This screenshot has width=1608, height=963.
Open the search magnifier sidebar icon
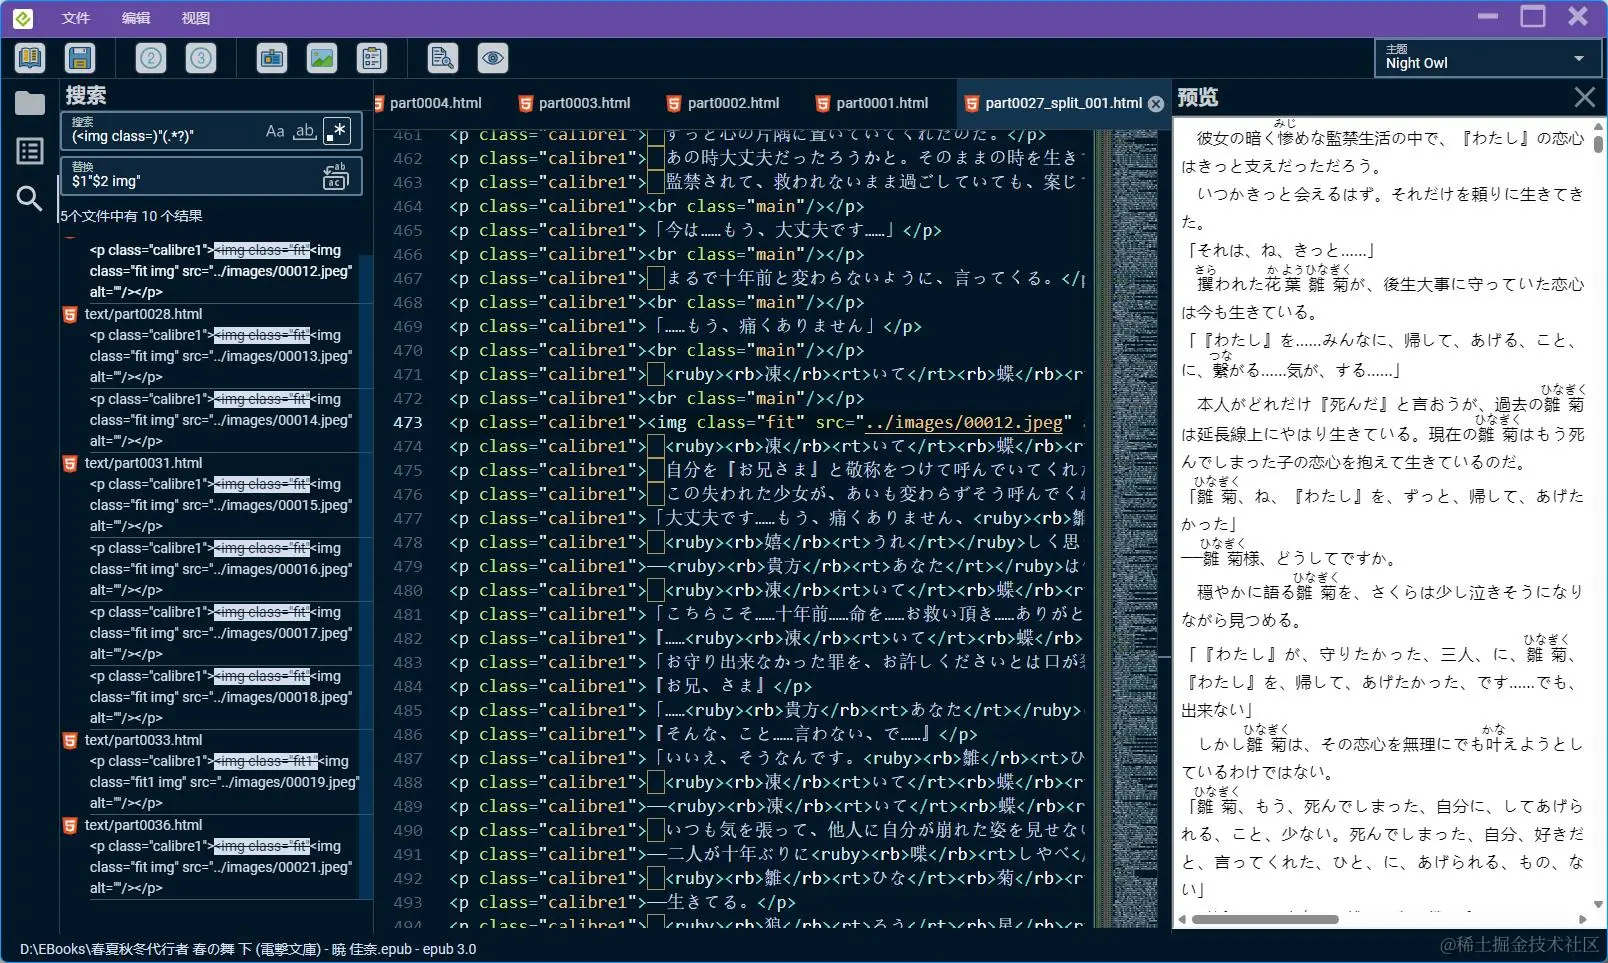[30, 199]
